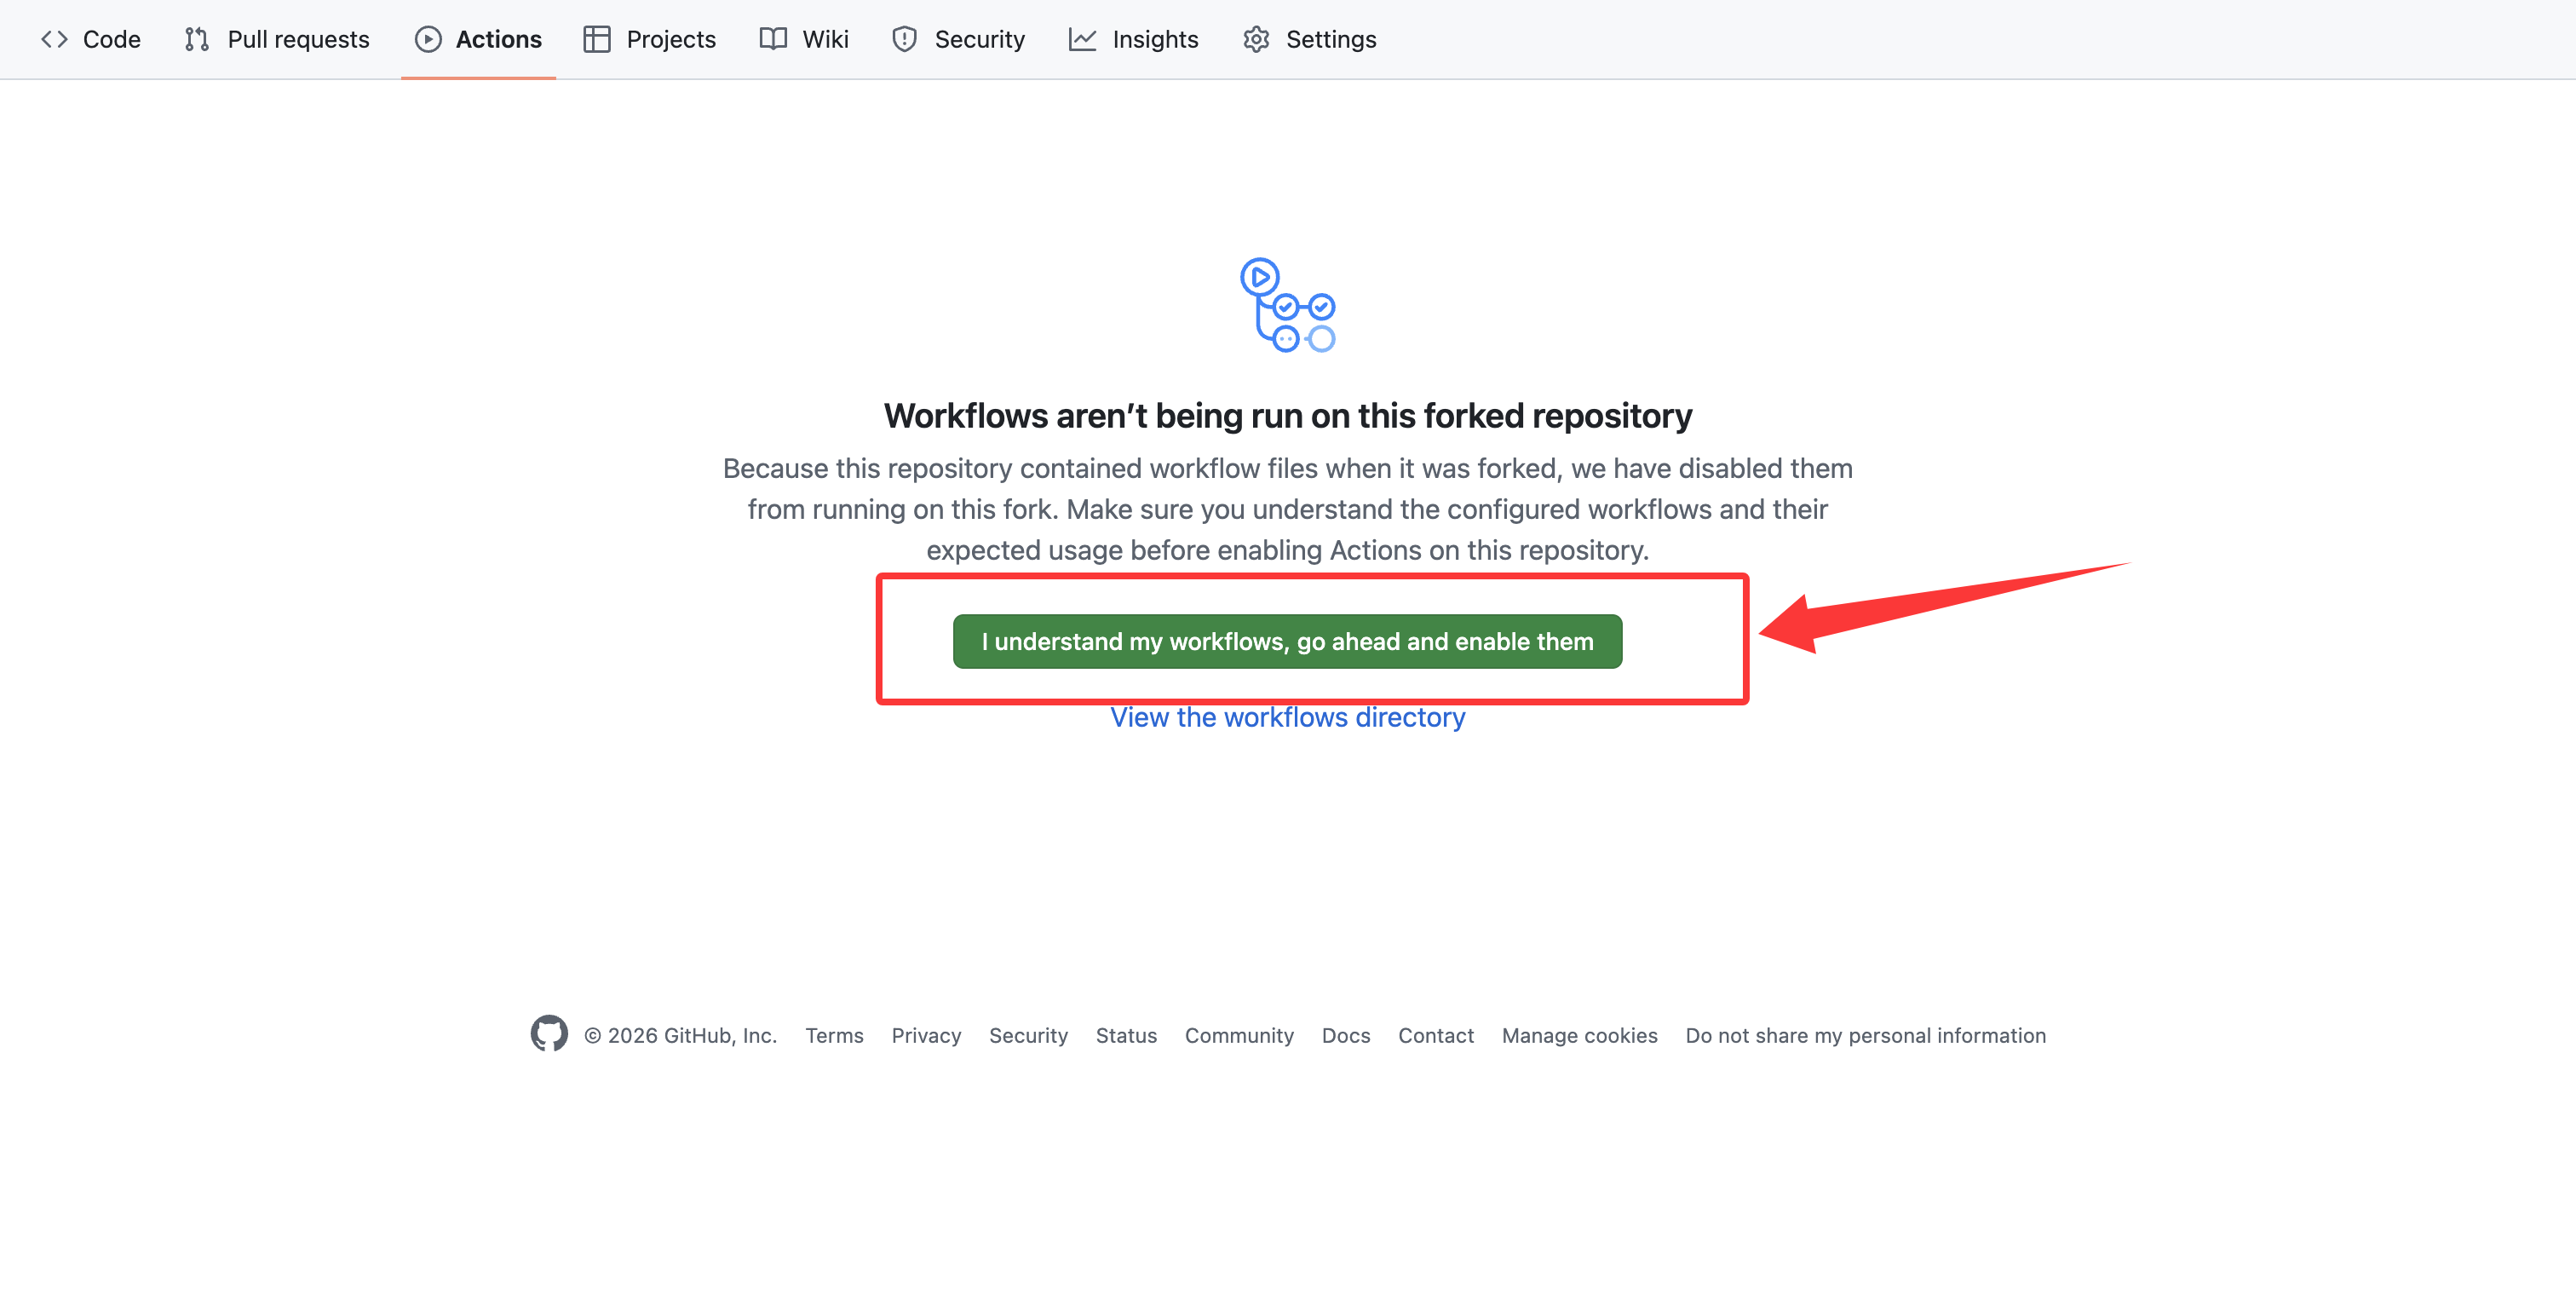The height and width of the screenshot is (1312, 2576).
Task: Go to the Wiki tab
Action: pos(825,39)
